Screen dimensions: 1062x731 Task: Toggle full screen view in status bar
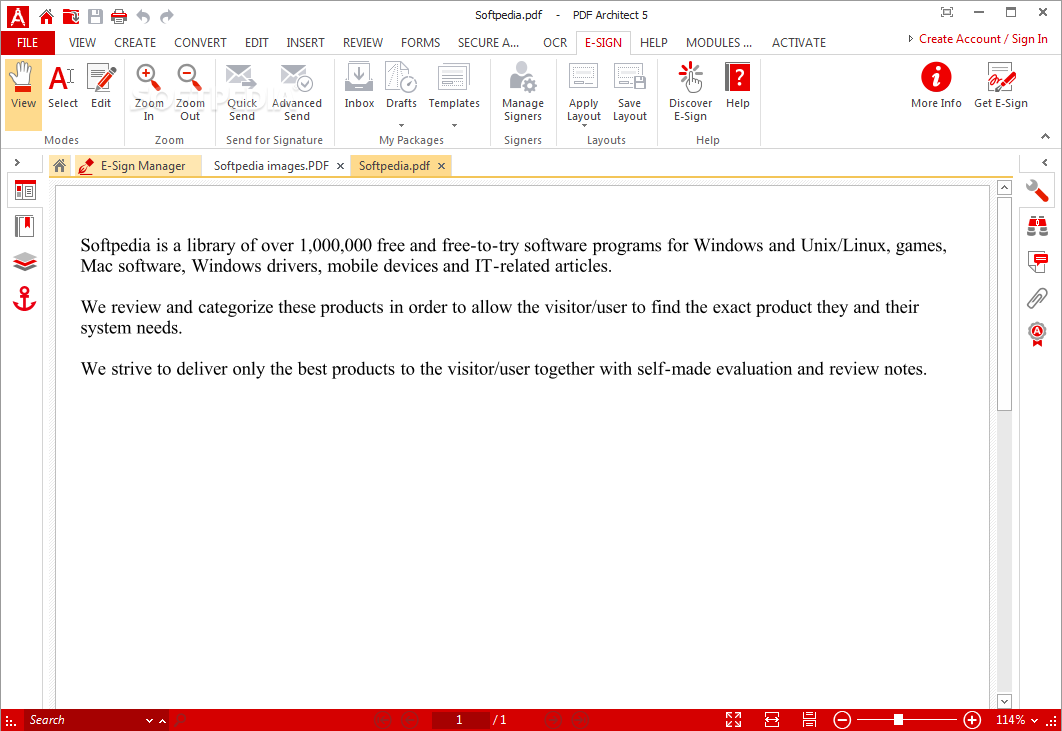pos(734,719)
